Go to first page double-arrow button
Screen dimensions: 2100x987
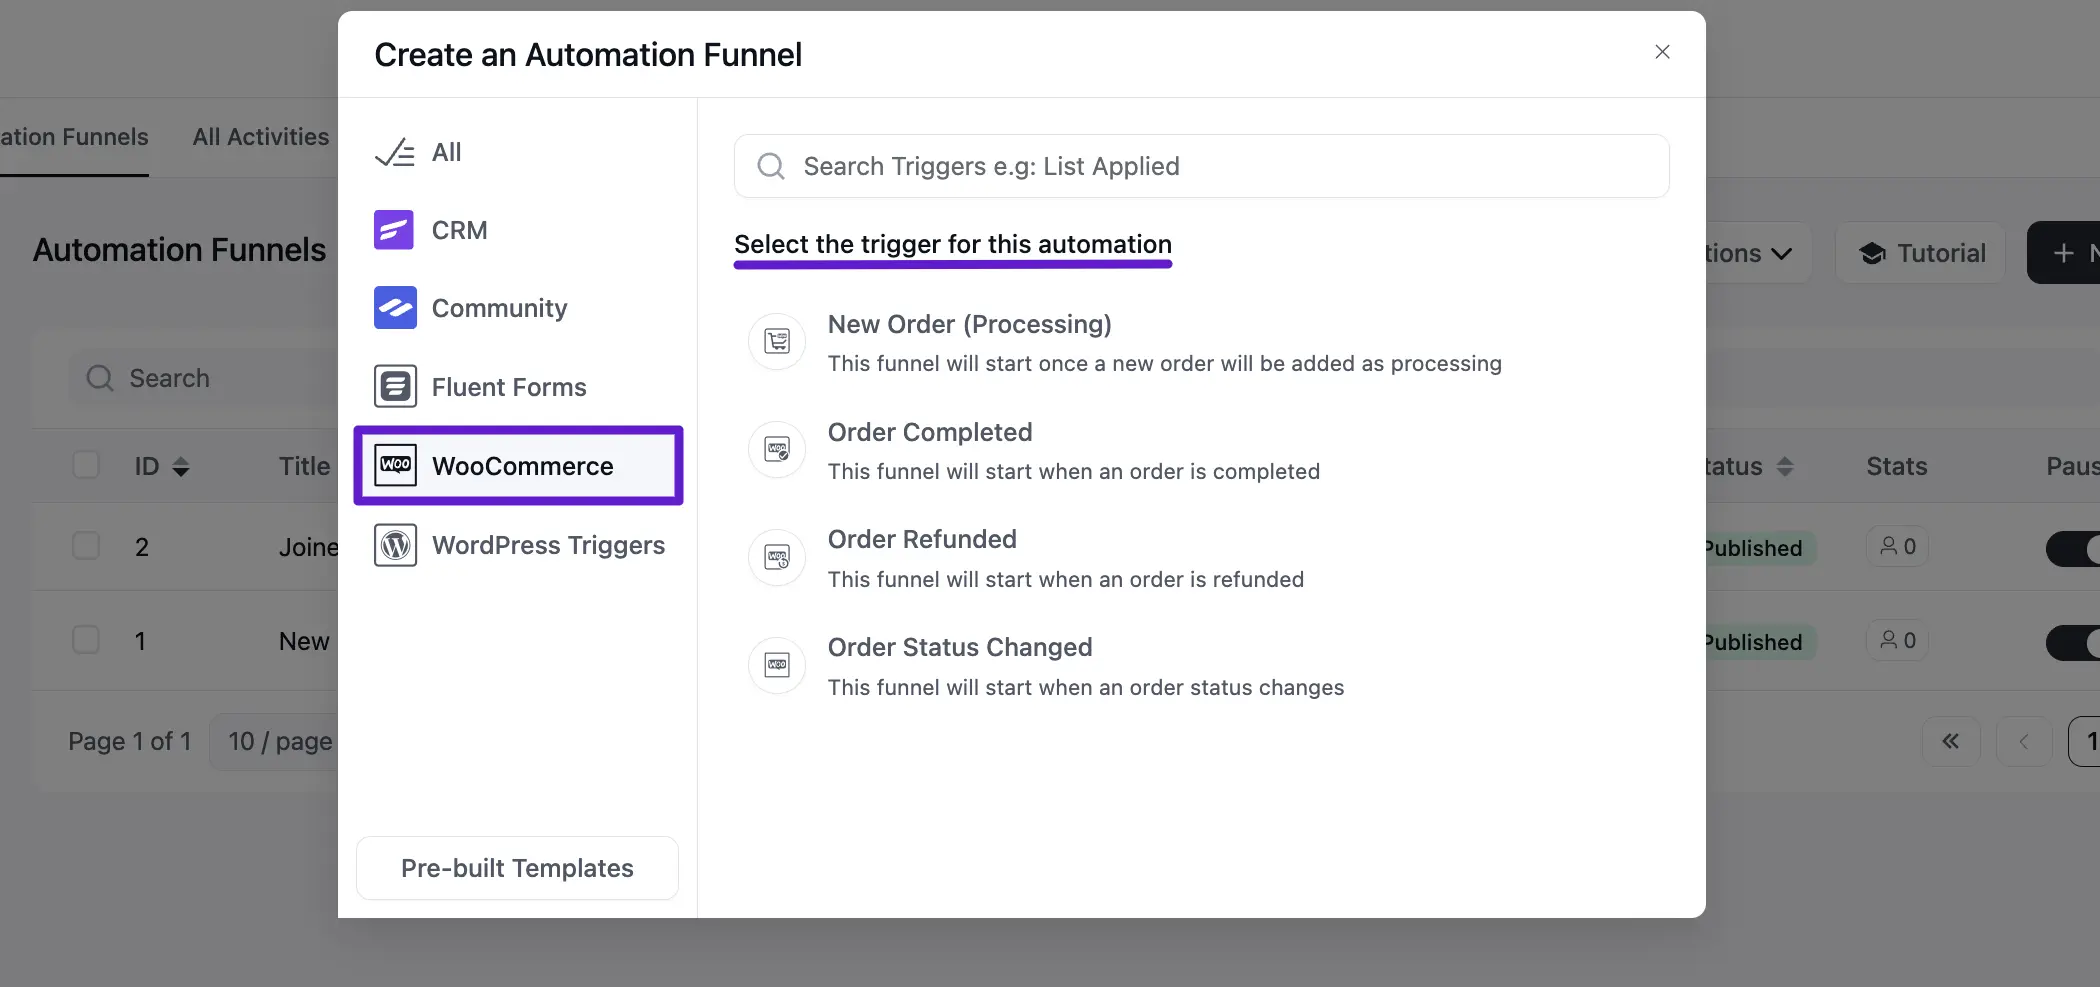coord(1950,741)
